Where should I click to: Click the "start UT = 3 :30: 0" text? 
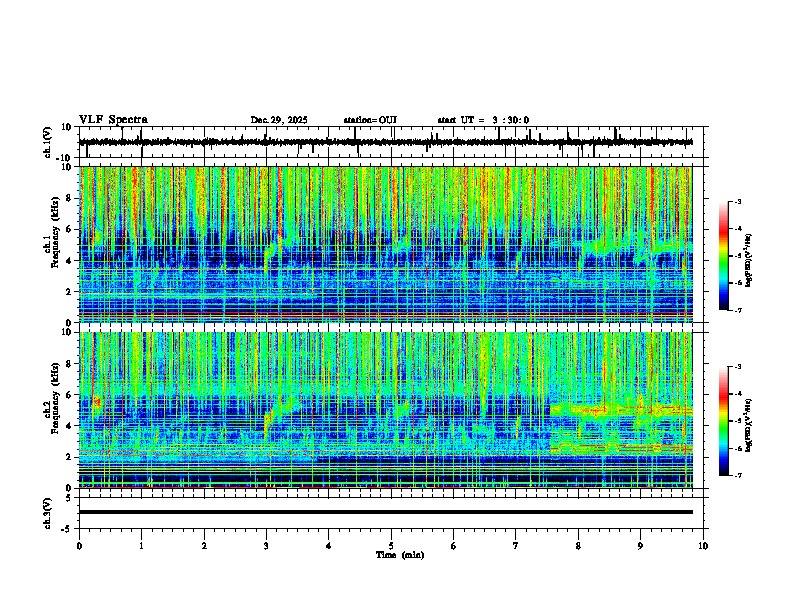click(x=483, y=120)
